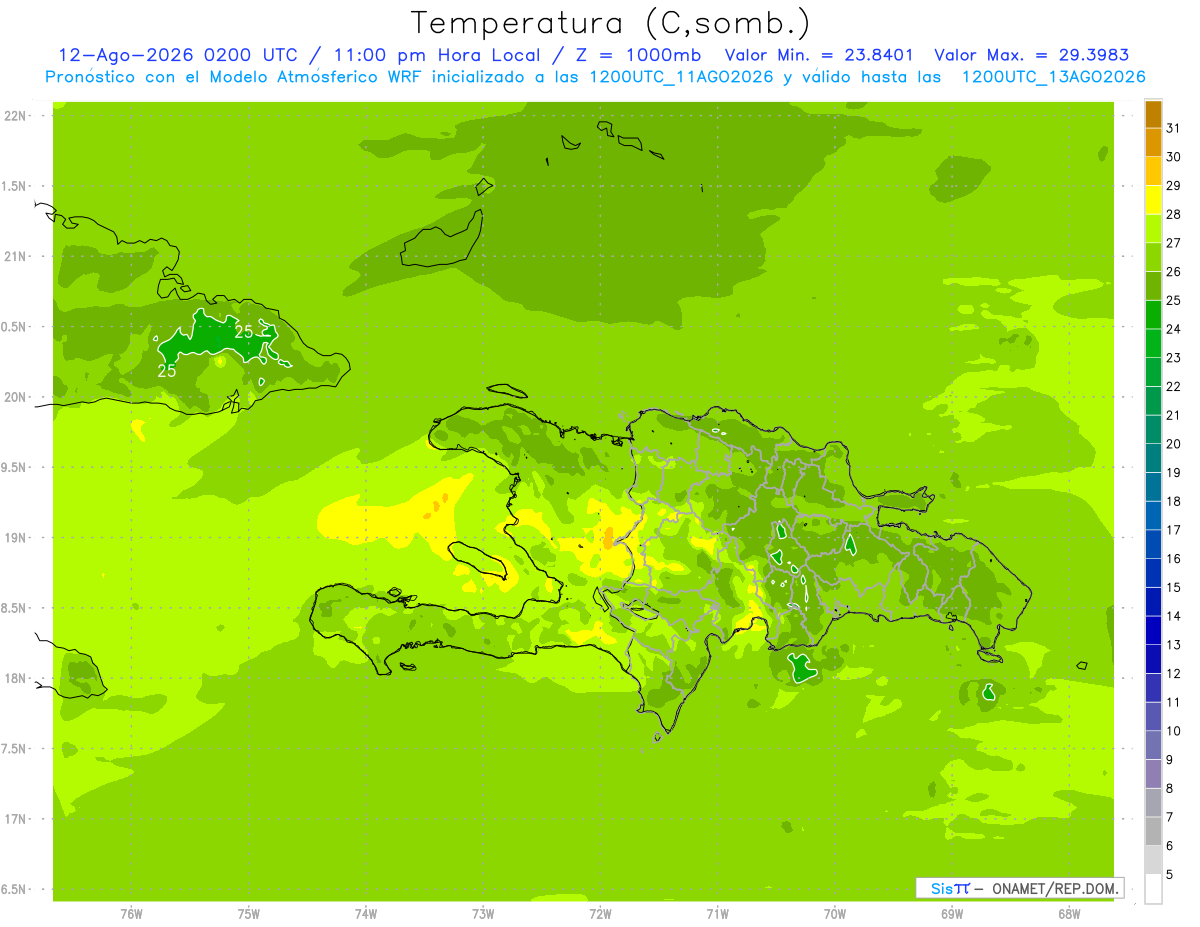
Task: Pick the olive-green swatch between 25 and 26
Action: 1153,286
